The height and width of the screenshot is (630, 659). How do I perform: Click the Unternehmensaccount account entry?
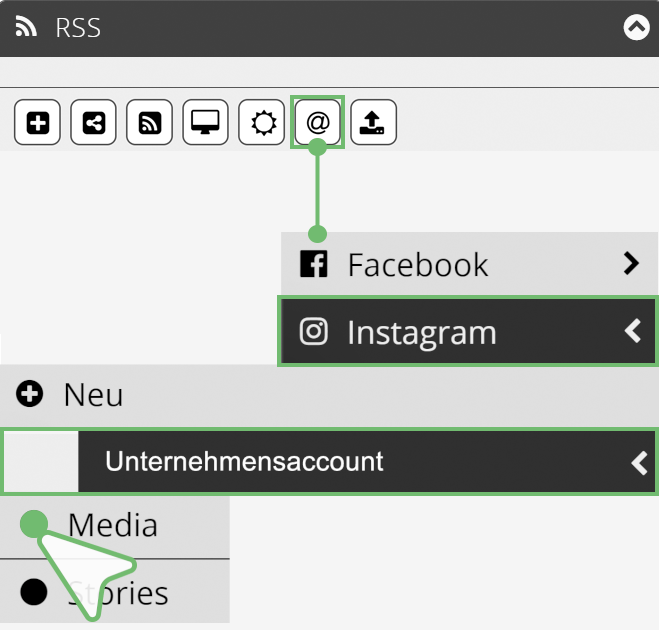coord(244,462)
